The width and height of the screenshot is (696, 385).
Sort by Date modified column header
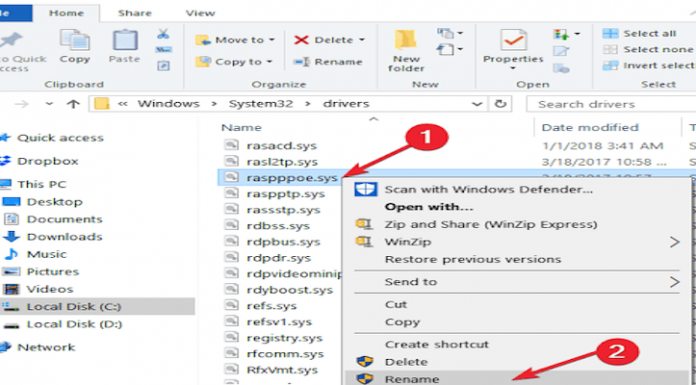coord(590,127)
